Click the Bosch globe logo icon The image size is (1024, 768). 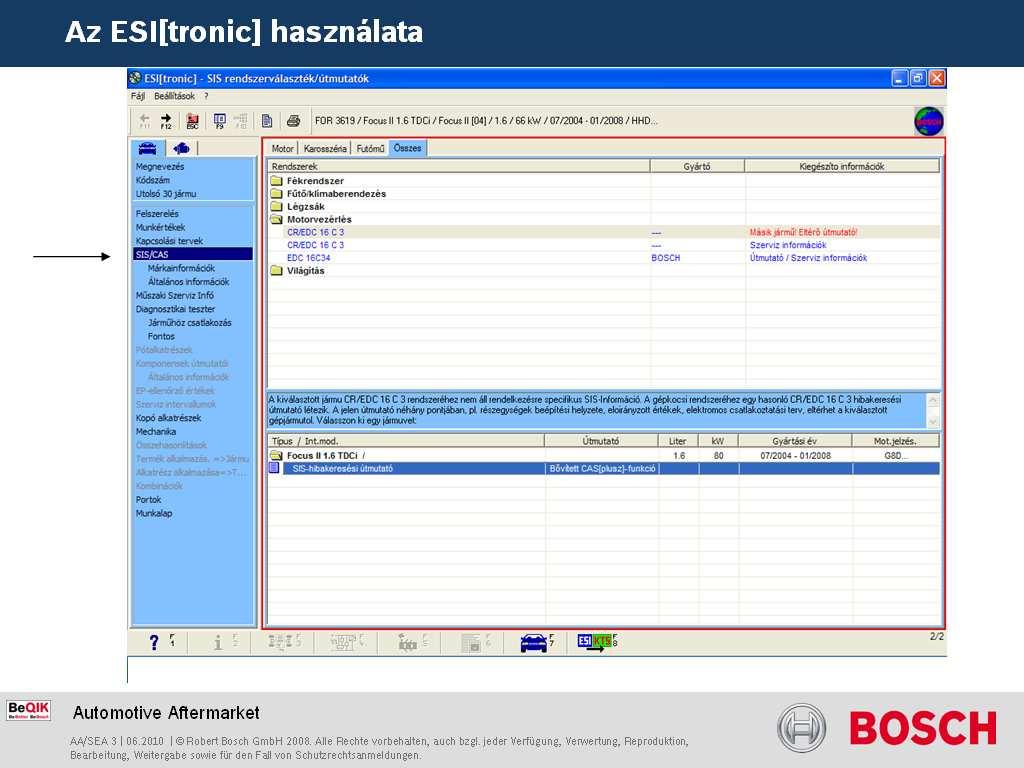928,121
